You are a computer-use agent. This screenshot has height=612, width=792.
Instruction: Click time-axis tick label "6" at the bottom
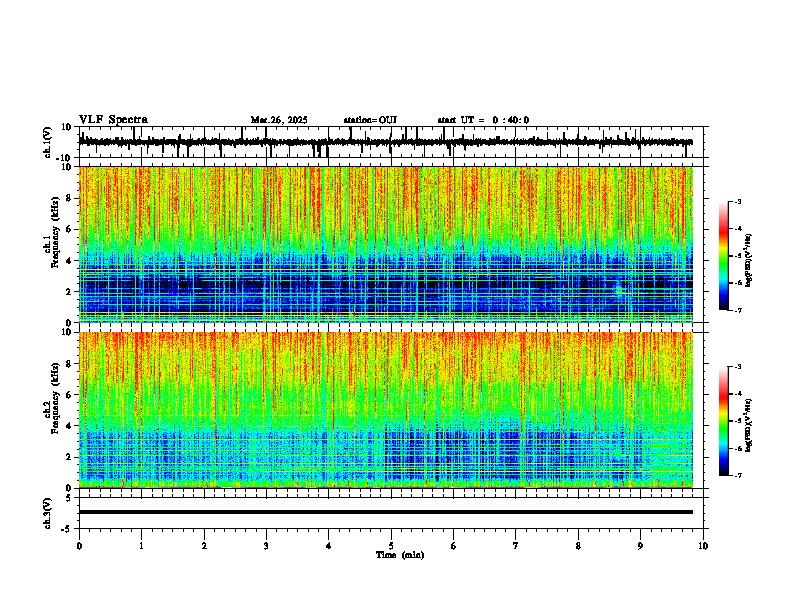pos(454,546)
